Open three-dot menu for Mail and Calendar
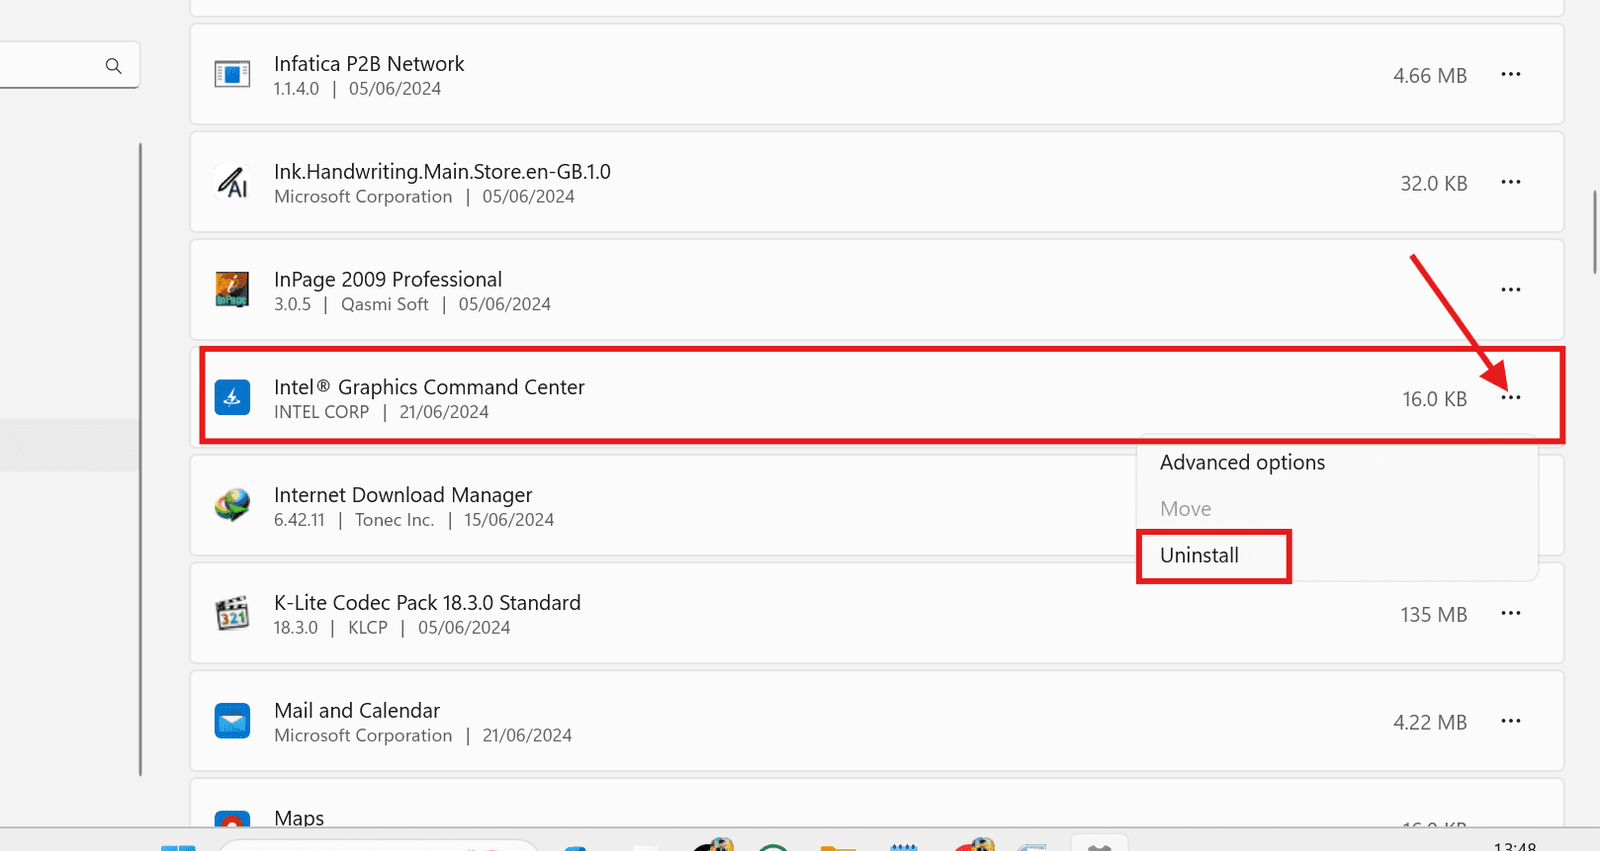Screen dimensions: 1600x851 click(x=1511, y=721)
